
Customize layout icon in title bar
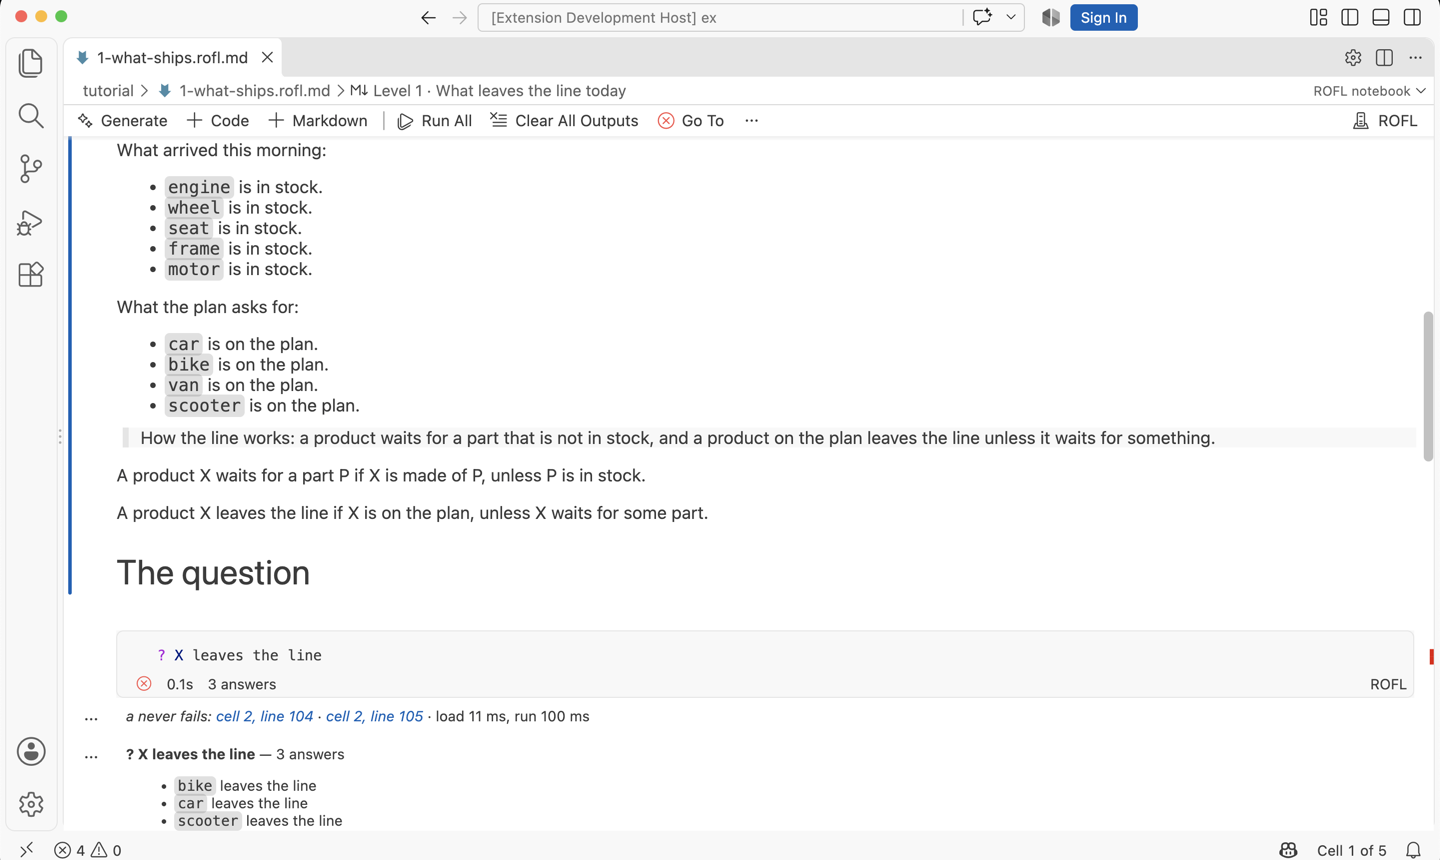pyautogui.click(x=1319, y=17)
